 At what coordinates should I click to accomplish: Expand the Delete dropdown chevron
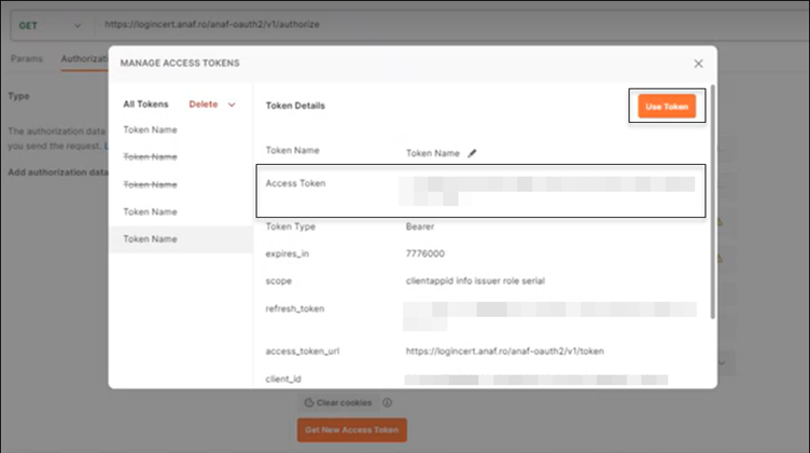232,104
